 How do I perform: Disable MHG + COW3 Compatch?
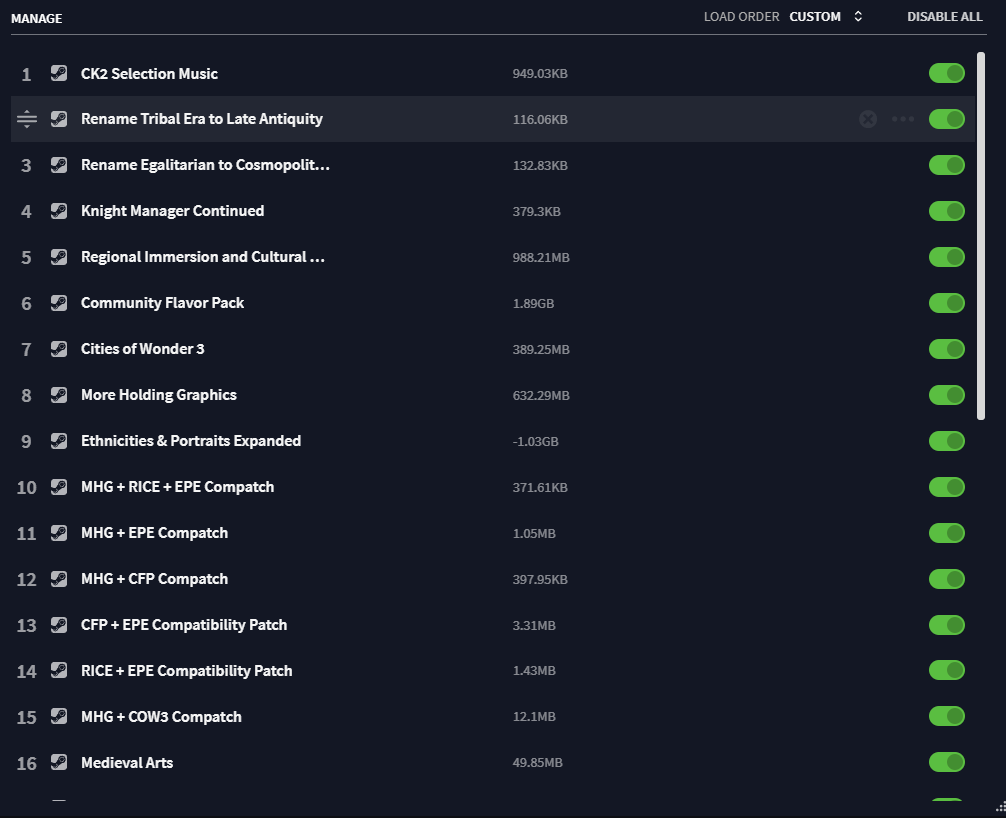click(x=946, y=717)
